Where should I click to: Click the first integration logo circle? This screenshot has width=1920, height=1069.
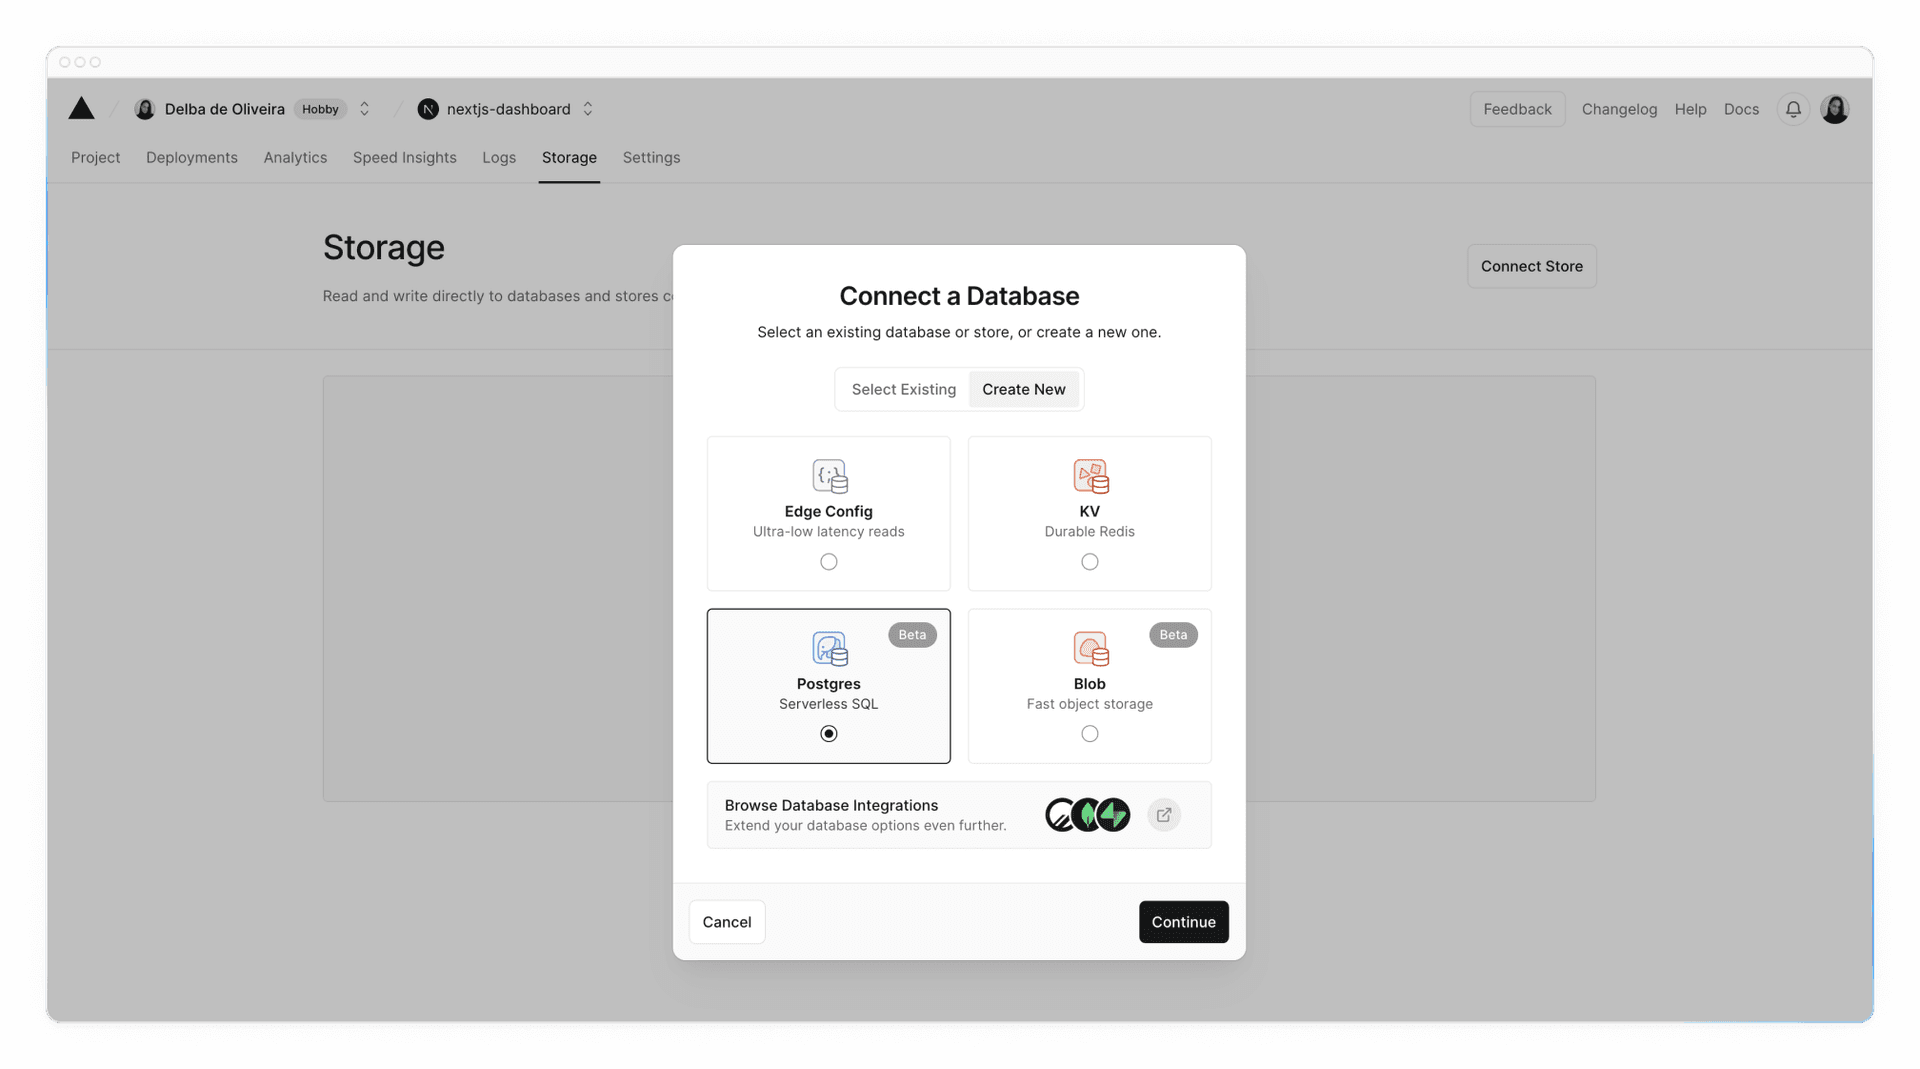[x=1059, y=815]
